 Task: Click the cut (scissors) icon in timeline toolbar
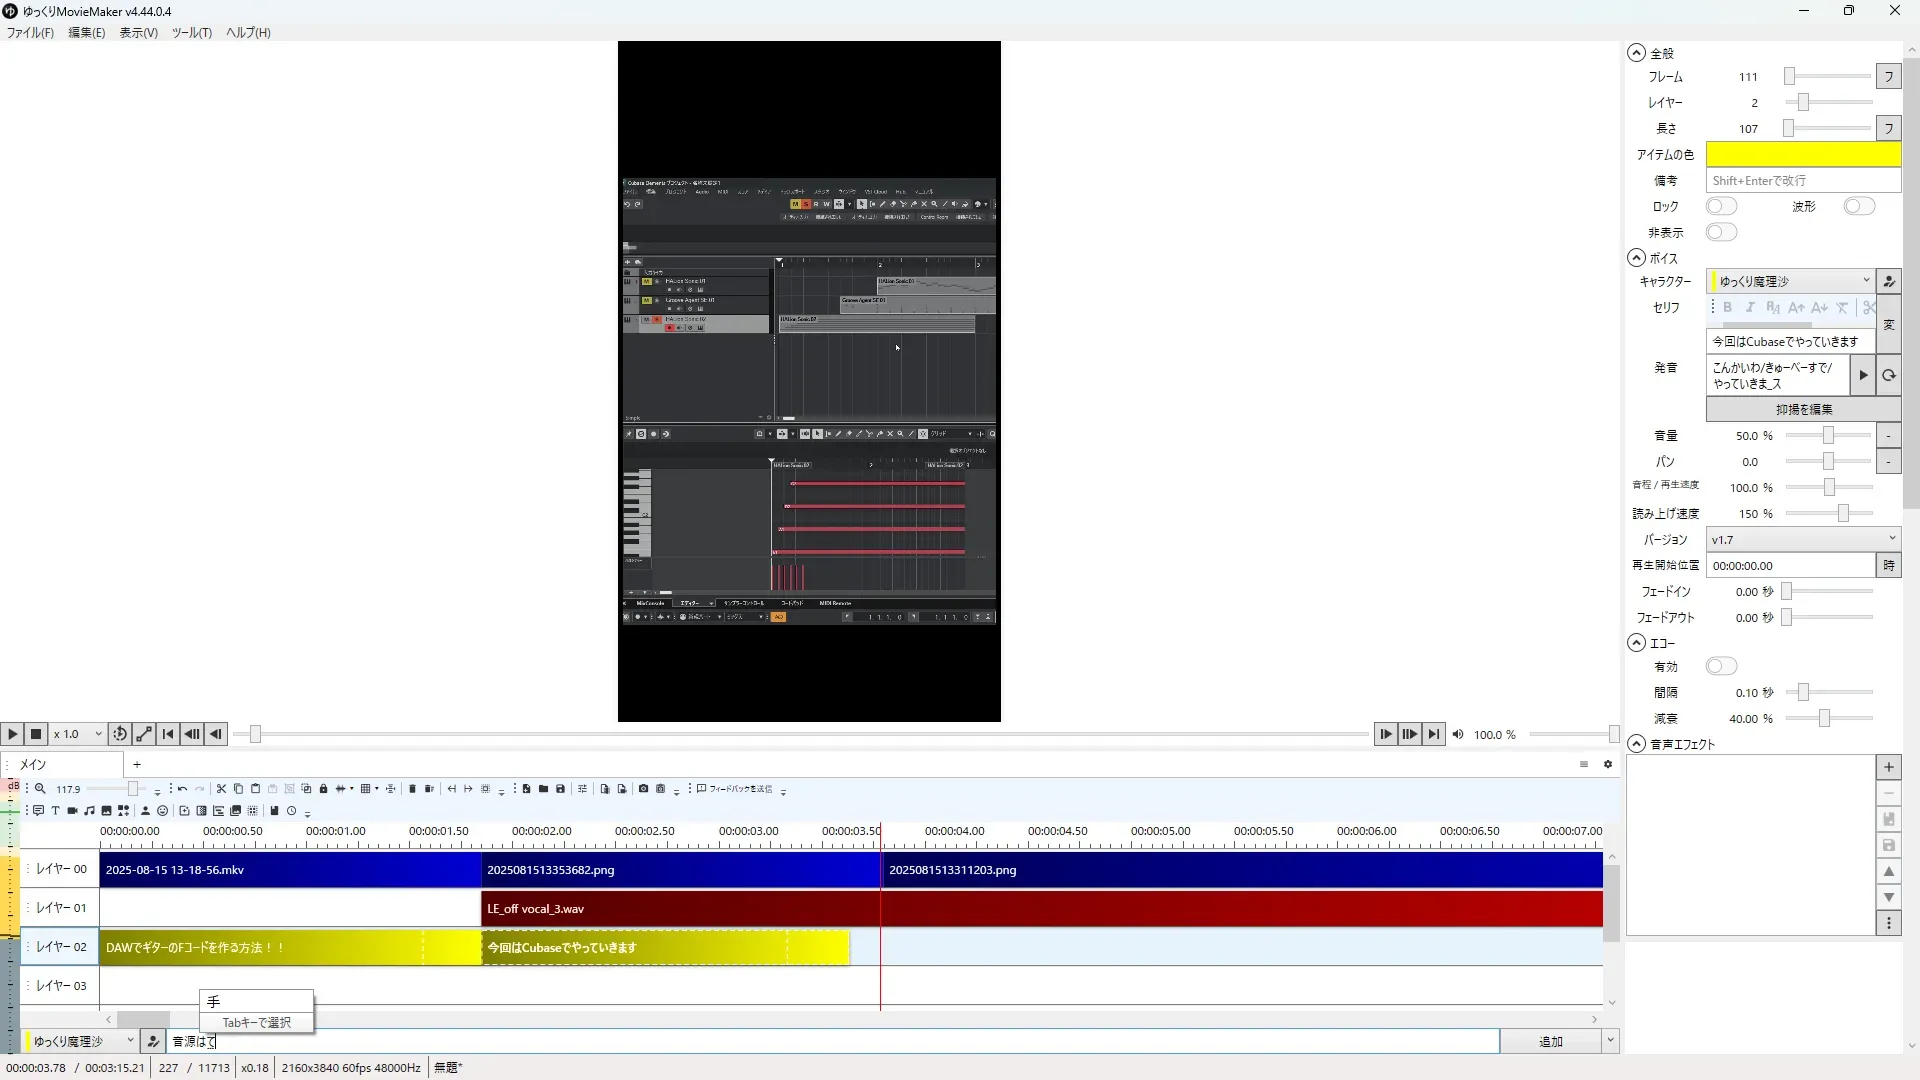[x=221, y=789]
